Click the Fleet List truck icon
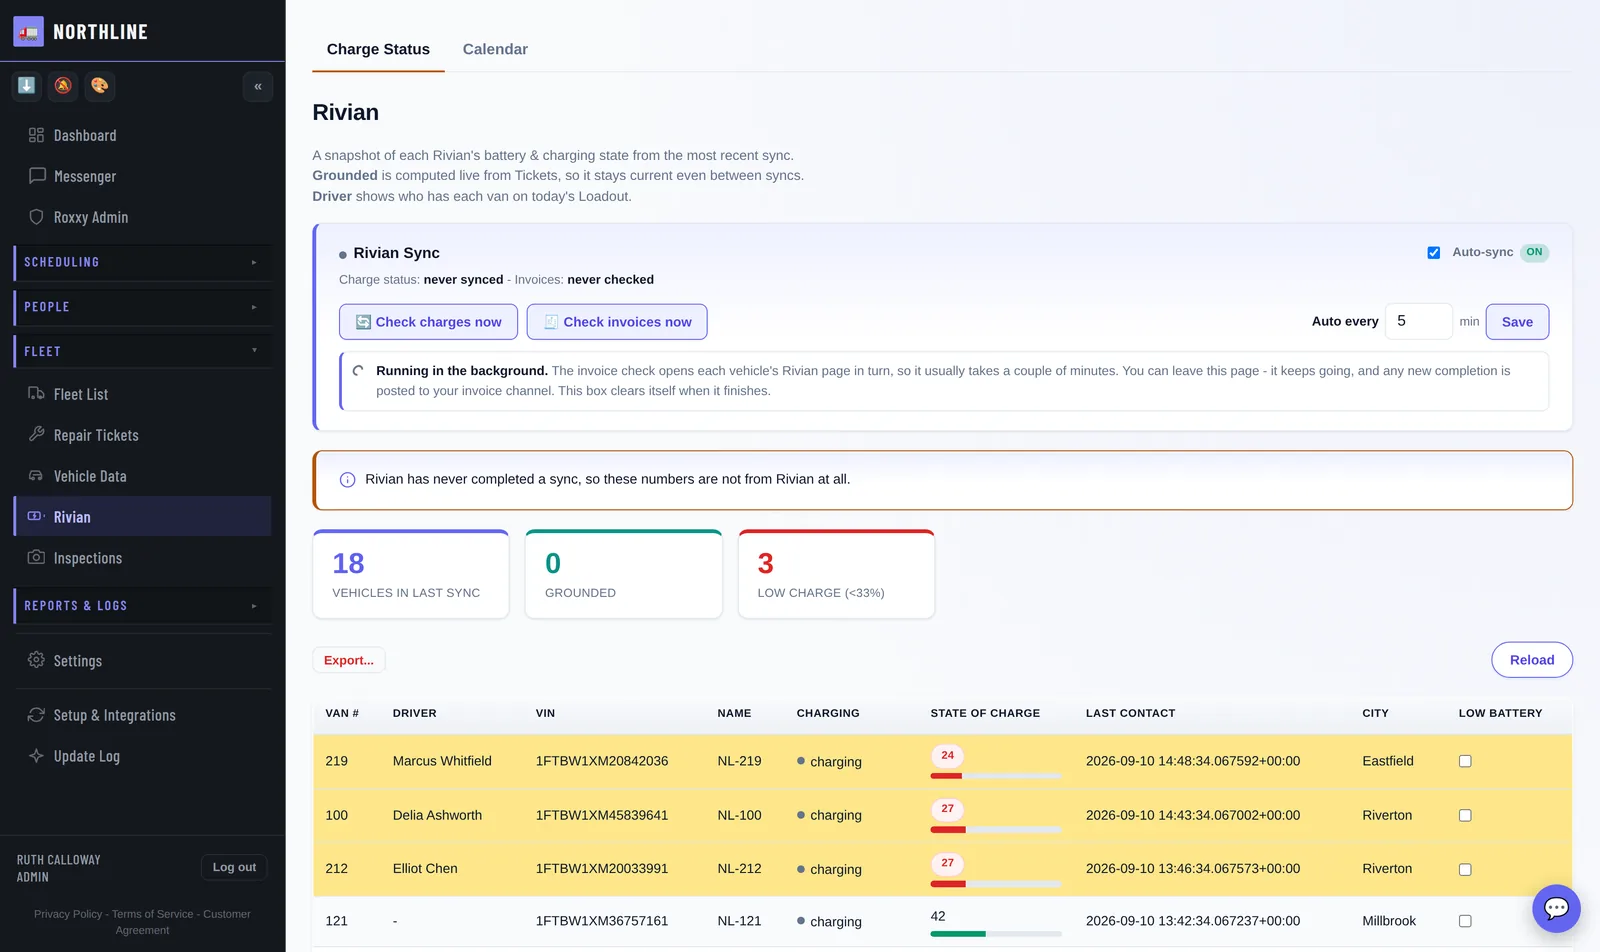The image size is (1600, 952). pos(36,394)
